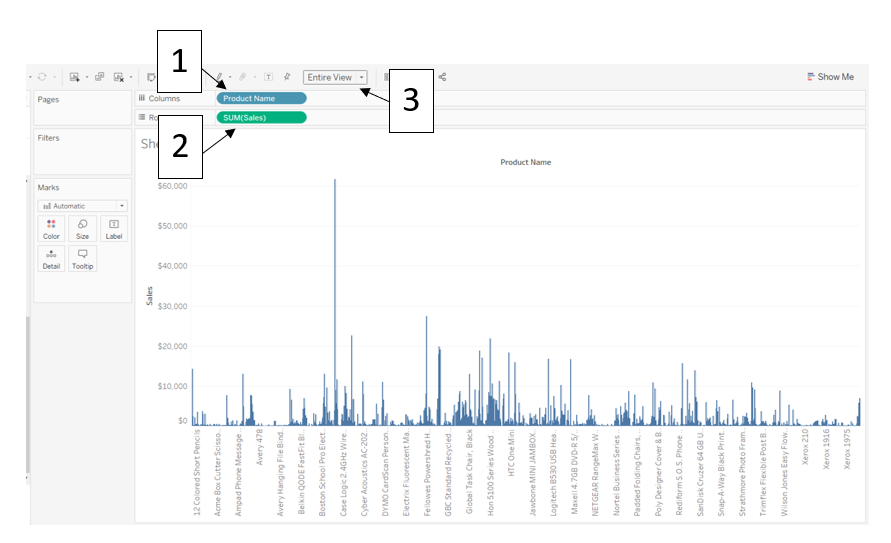Open the Detail marks card
Screen dimensions: 891x543
[x=51, y=259]
